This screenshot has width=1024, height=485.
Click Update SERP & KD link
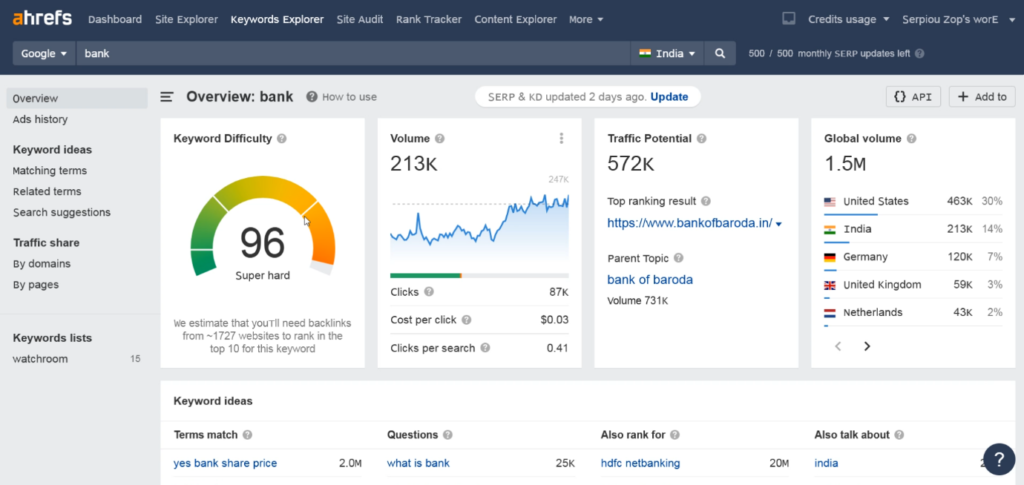(669, 97)
